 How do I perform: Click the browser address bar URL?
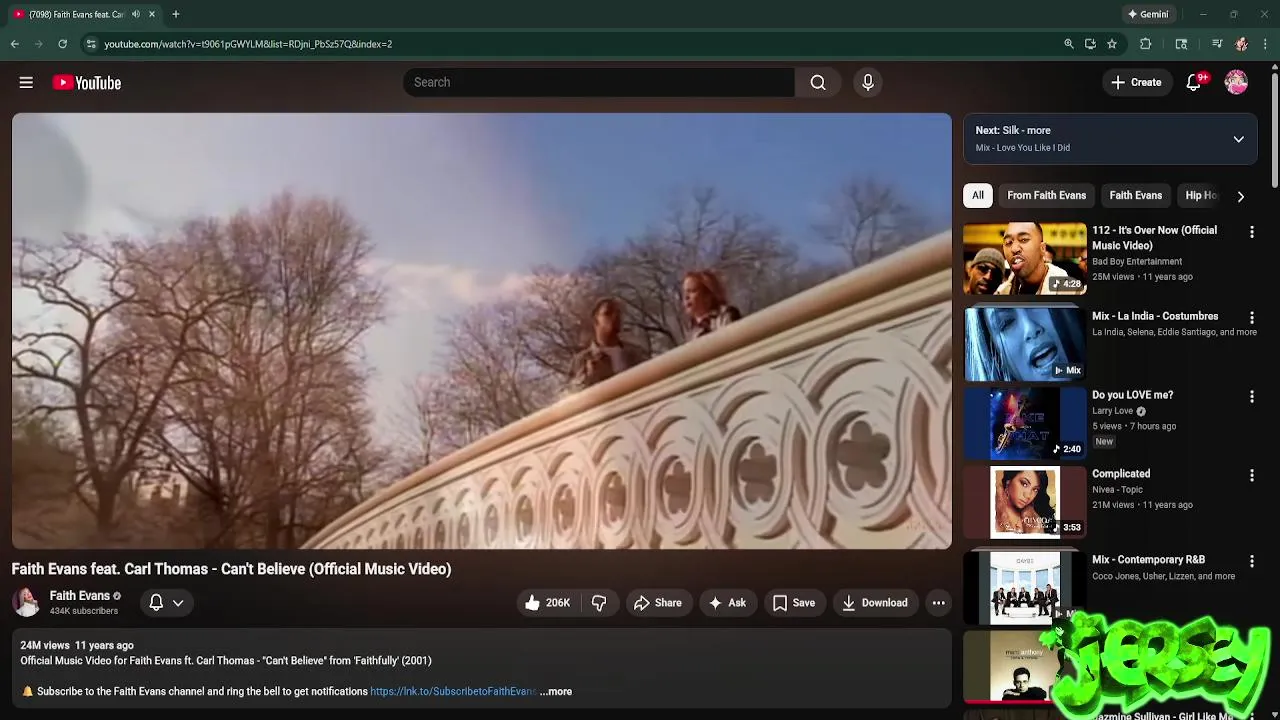[248, 44]
